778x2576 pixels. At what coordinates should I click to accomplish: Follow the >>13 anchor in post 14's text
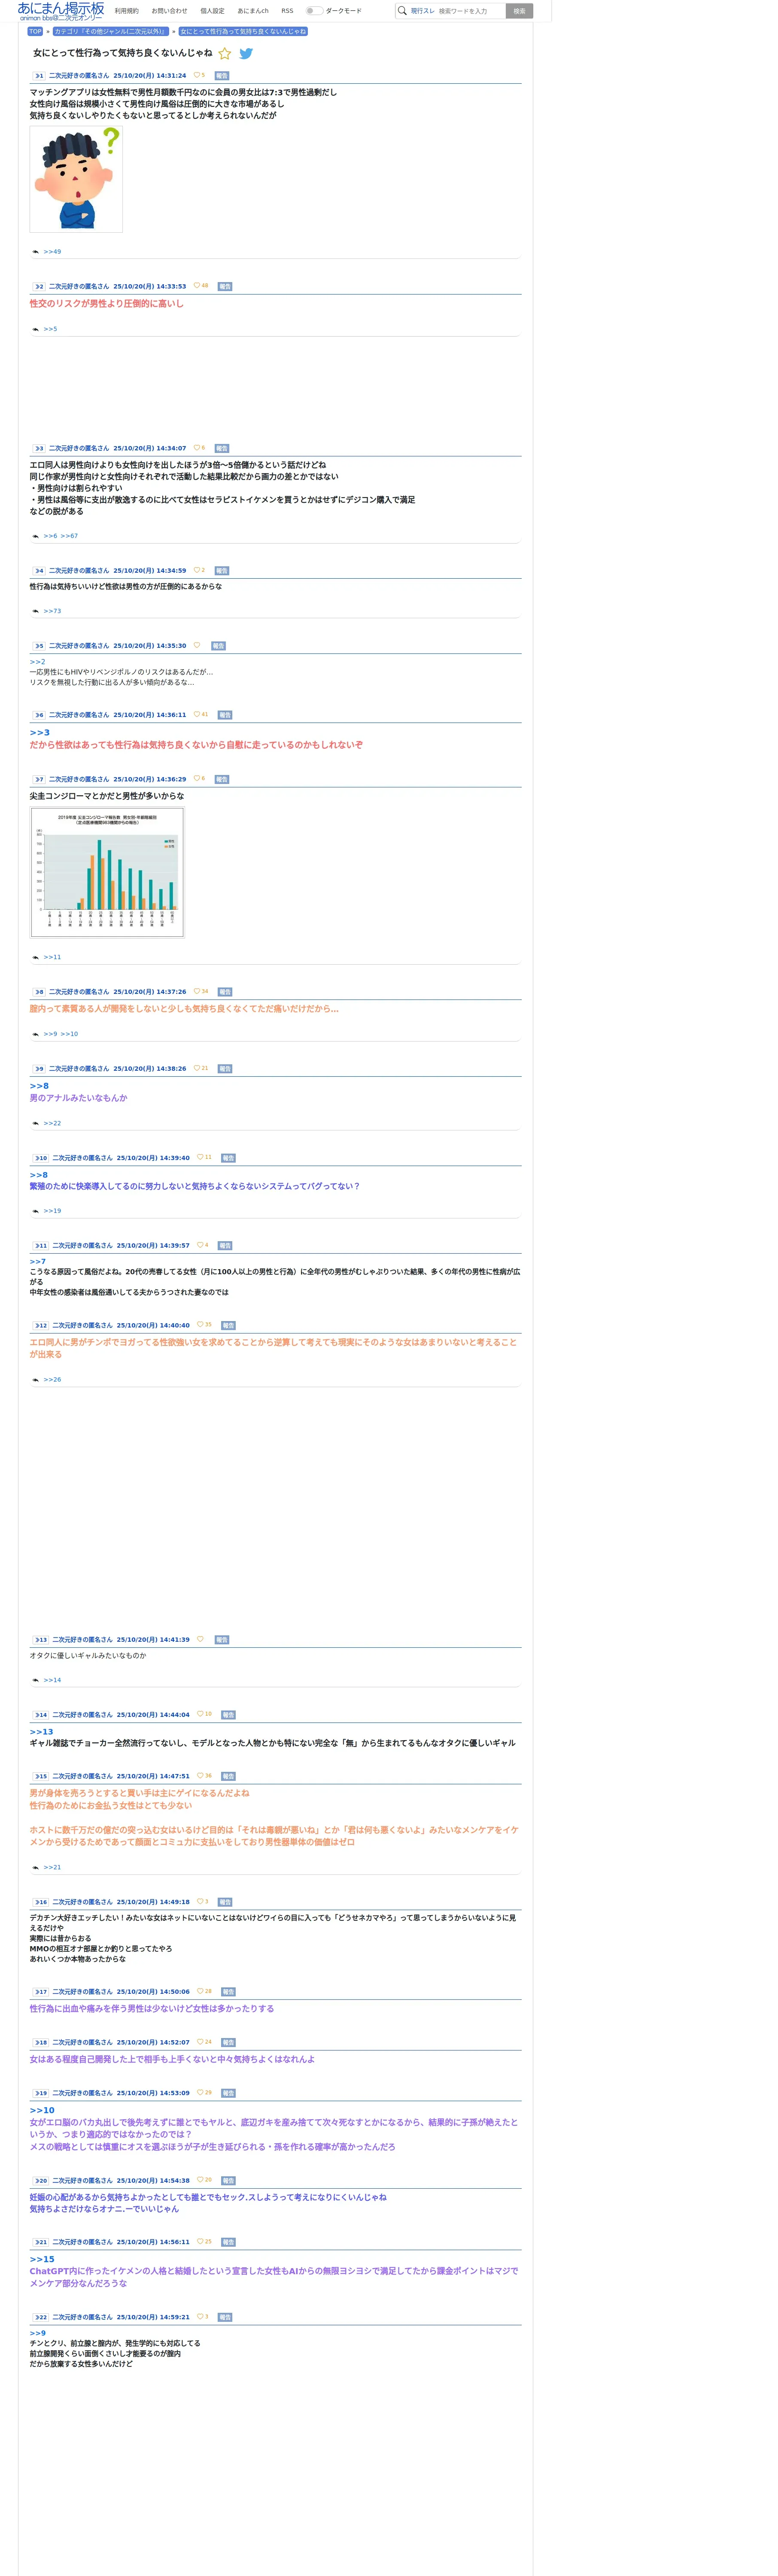tap(41, 1732)
